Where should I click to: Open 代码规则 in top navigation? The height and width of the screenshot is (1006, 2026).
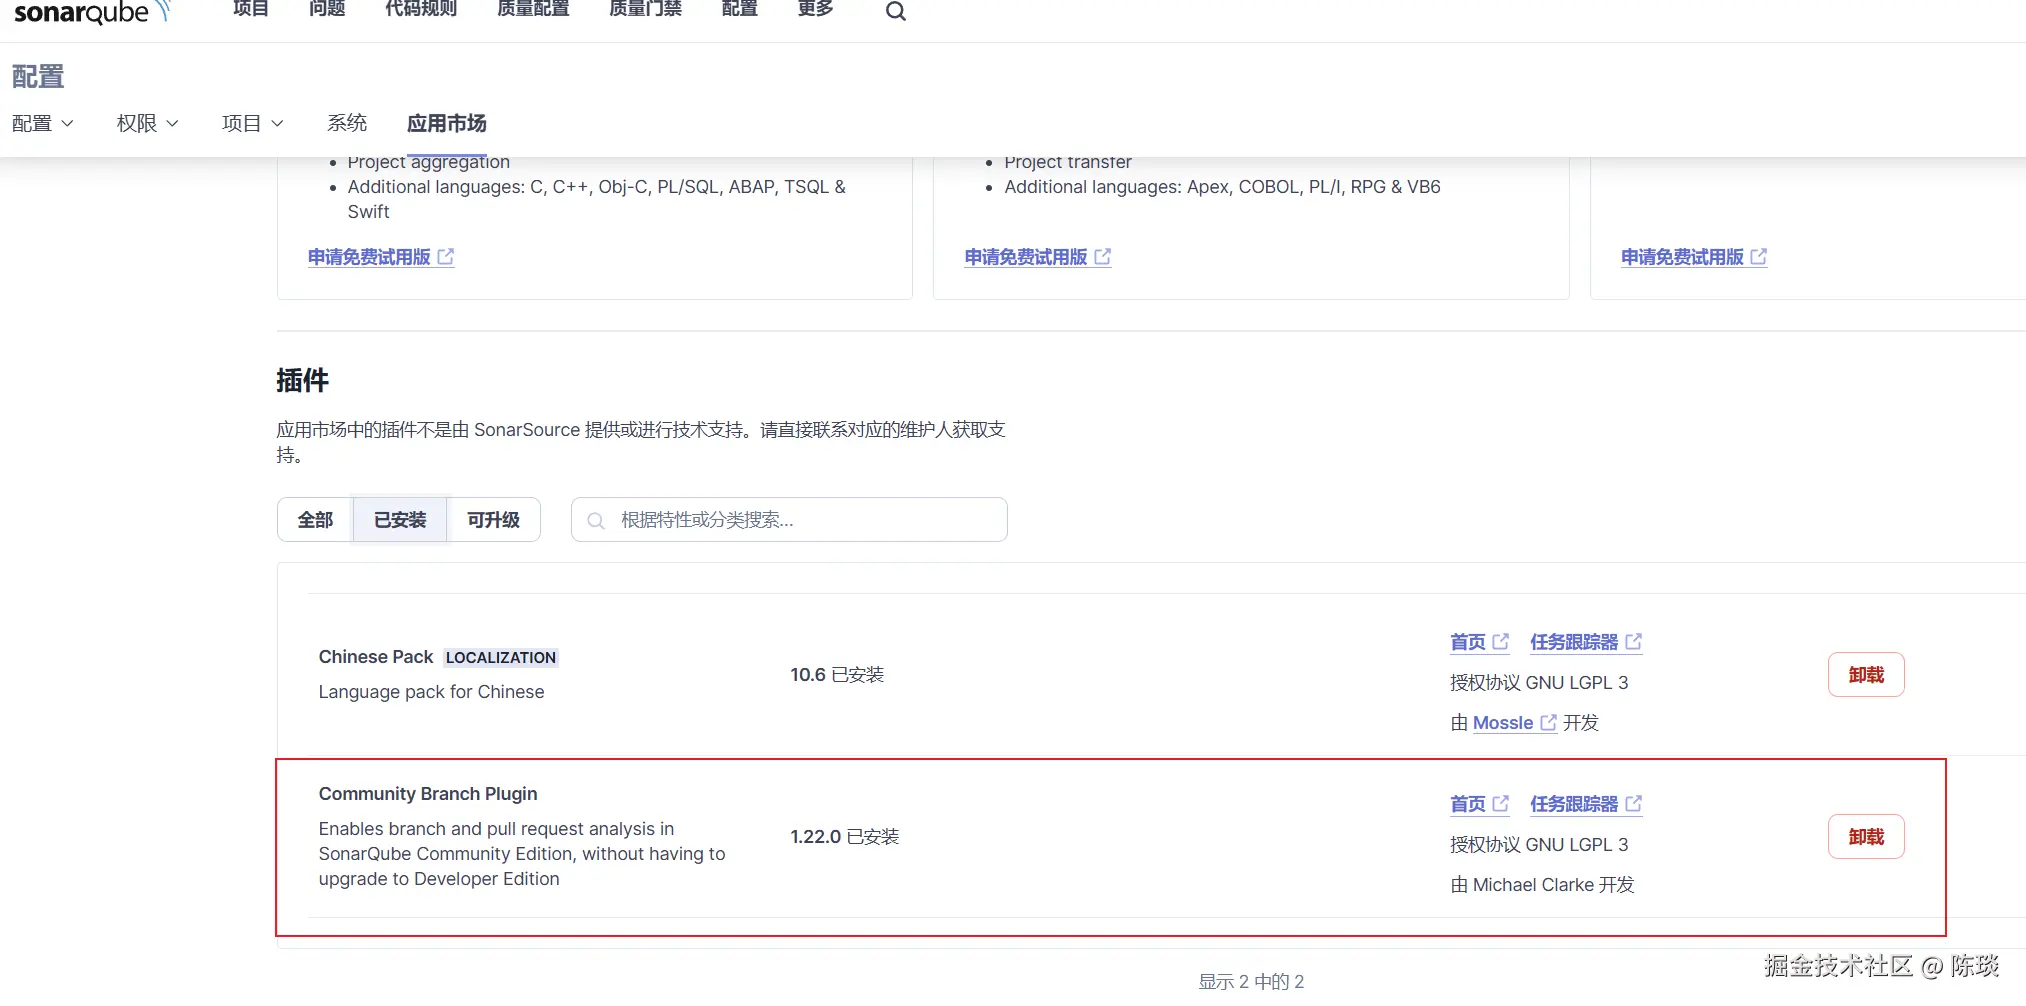pyautogui.click(x=421, y=9)
